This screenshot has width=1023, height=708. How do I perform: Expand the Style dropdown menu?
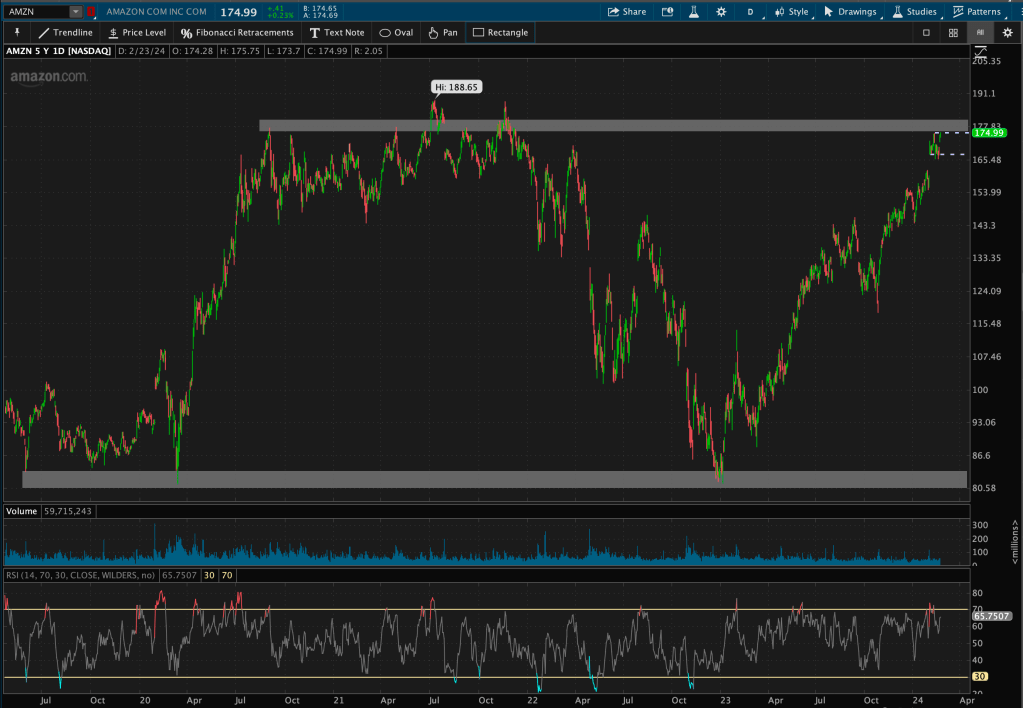791,12
